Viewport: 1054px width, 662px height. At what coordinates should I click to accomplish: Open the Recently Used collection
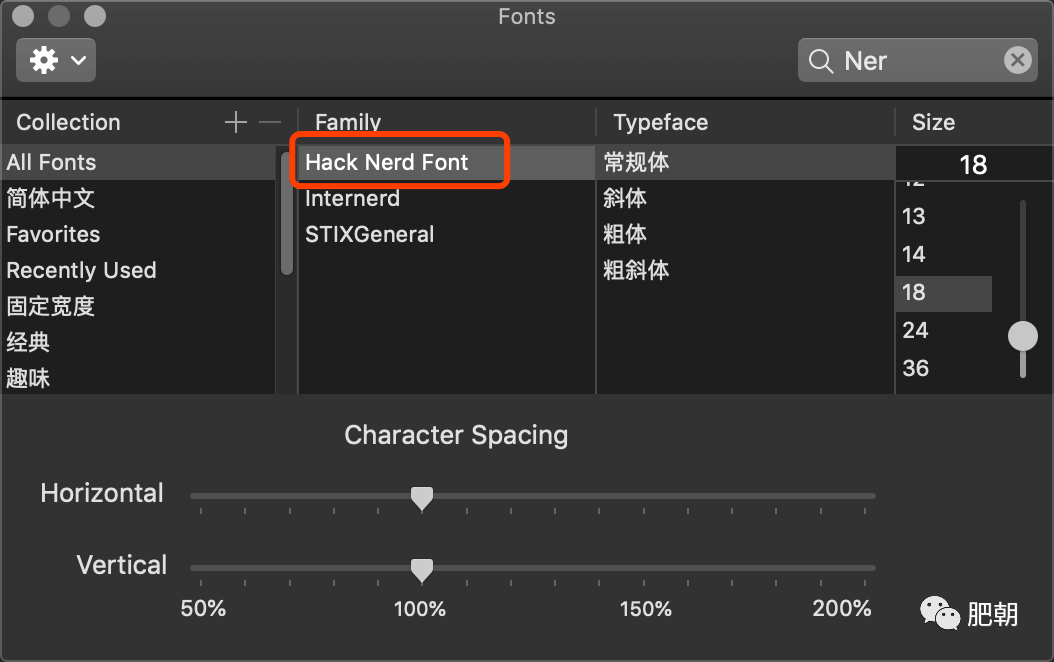tap(138, 270)
